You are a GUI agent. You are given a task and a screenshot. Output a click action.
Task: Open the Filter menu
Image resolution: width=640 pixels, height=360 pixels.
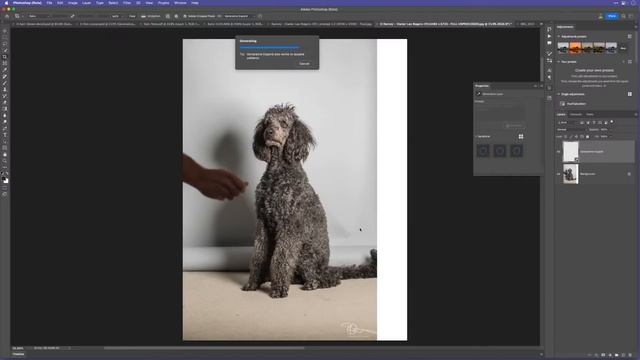[x=127, y=3]
